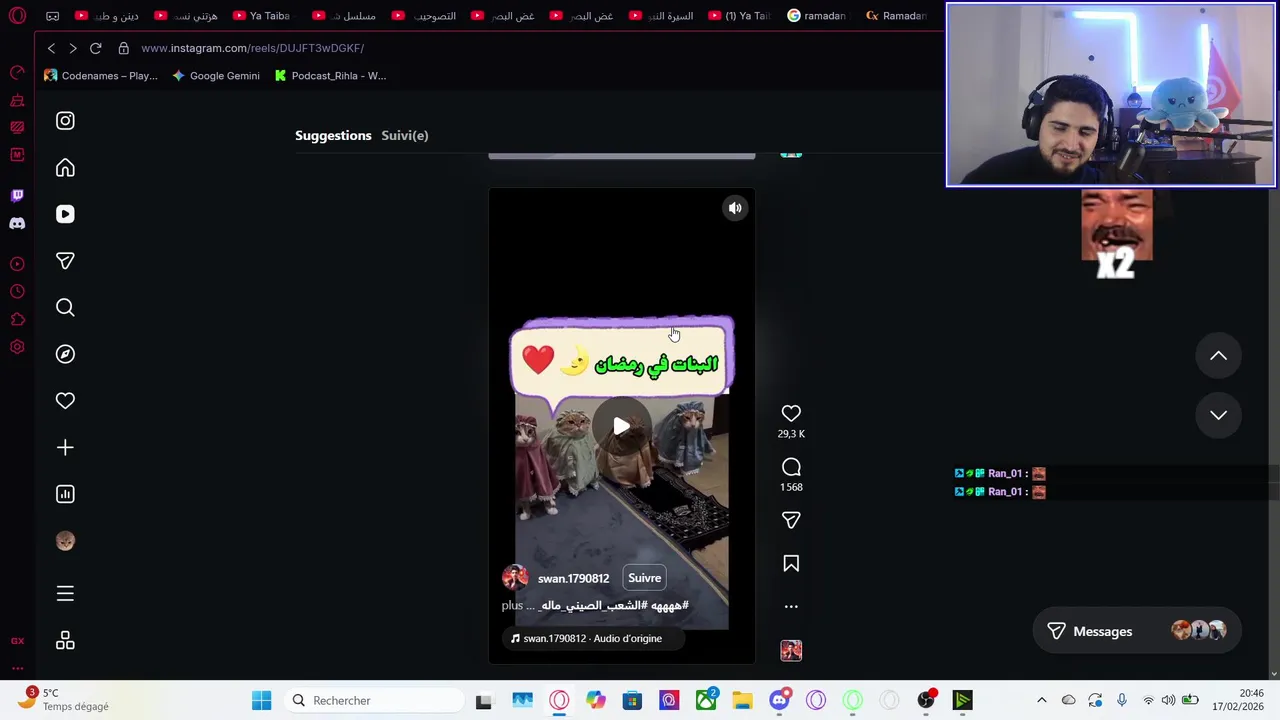Go to the Instagram Home feed

point(65,168)
